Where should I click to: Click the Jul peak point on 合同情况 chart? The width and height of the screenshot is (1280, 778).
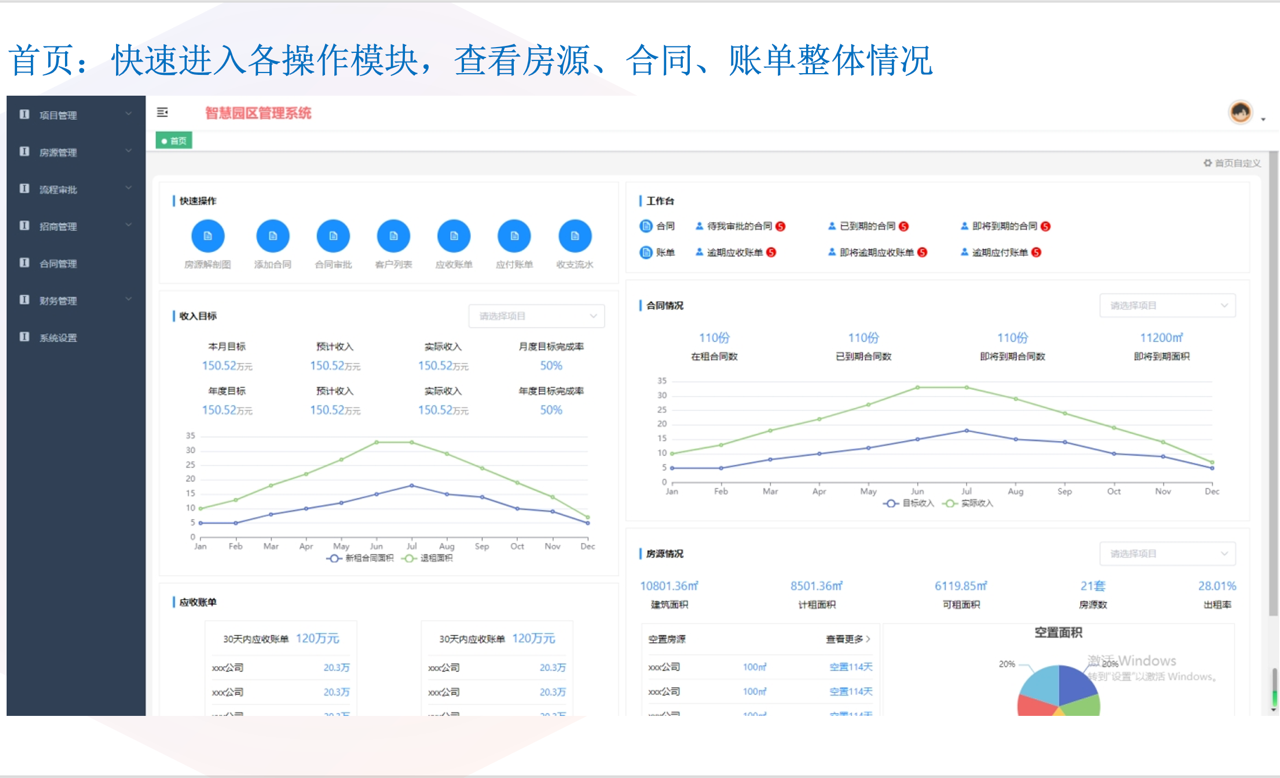966,387
